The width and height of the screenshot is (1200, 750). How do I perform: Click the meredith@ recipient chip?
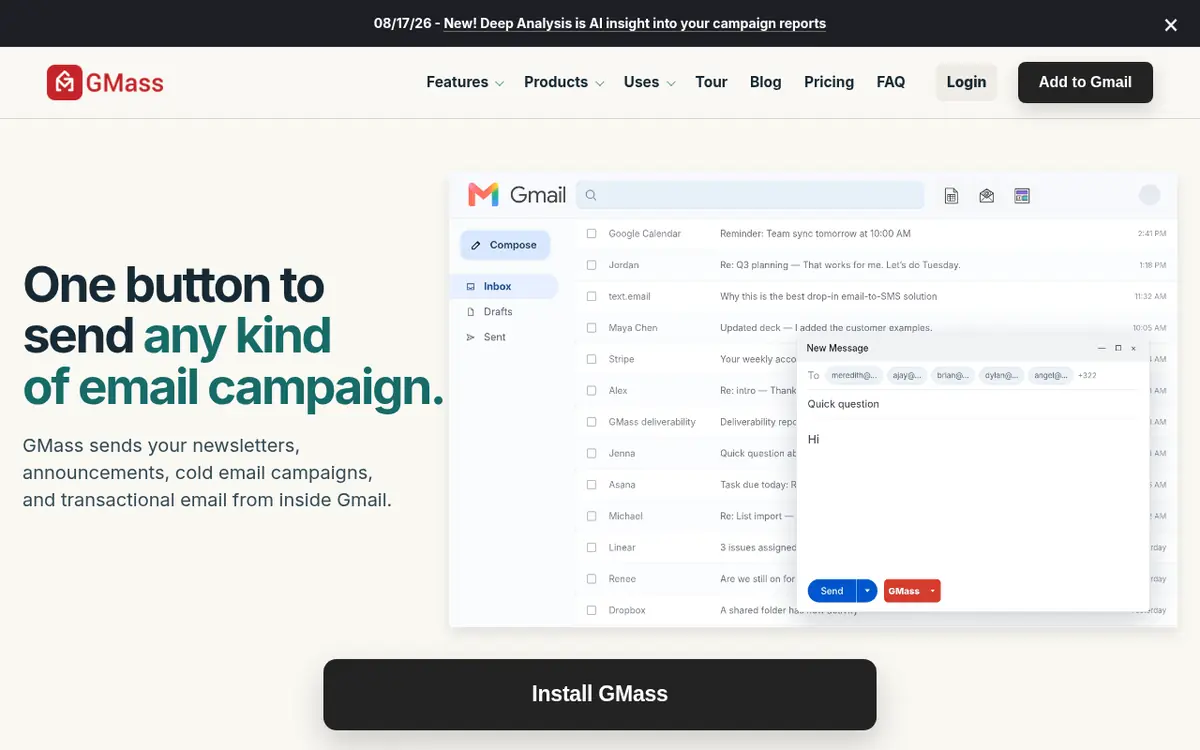tap(855, 375)
